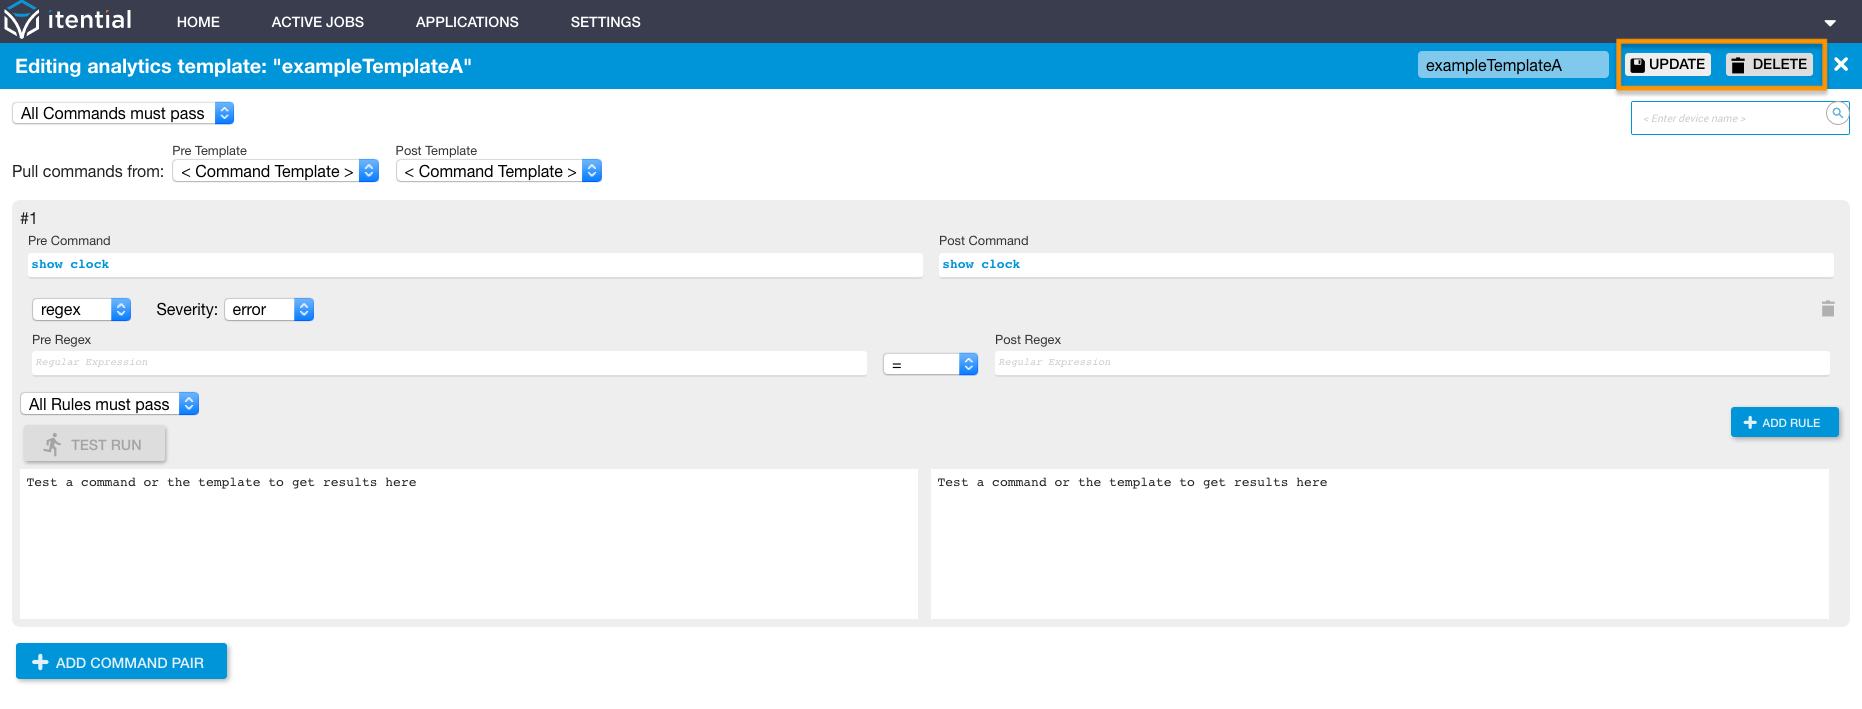Screen dimensions: 1862x709
Task: Click the Post Command show clock field
Action: click(1386, 264)
